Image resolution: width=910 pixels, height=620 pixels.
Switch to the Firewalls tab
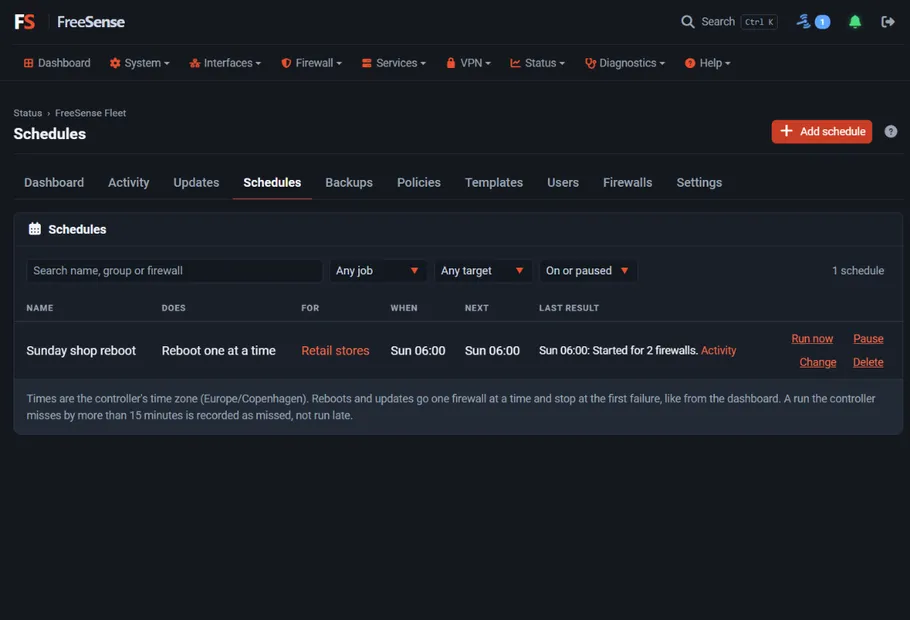(627, 182)
